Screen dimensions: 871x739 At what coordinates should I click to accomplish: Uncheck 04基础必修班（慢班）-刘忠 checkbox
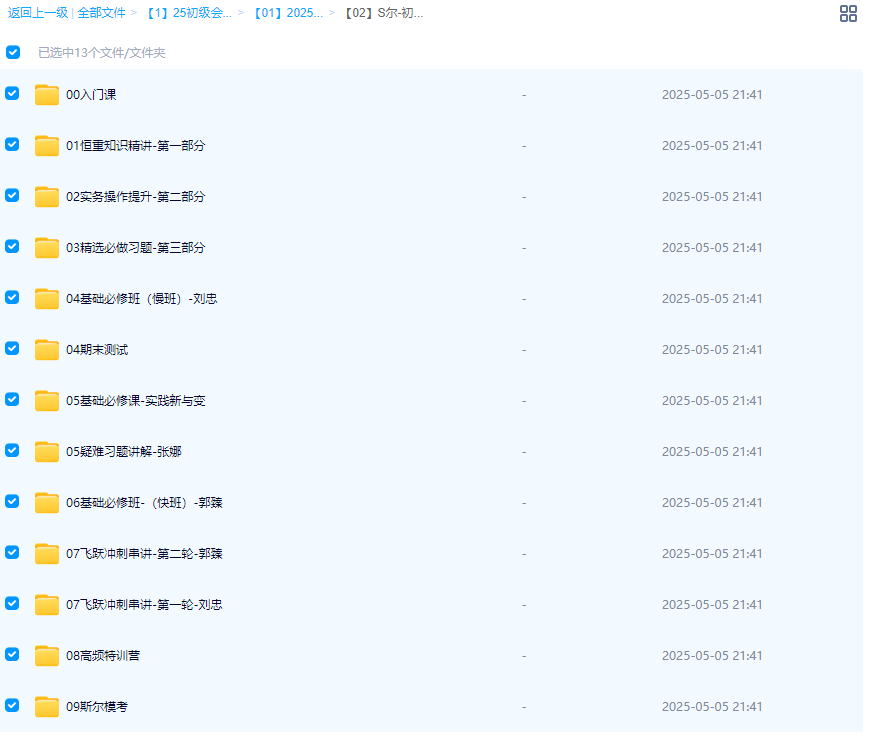pos(12,298)
